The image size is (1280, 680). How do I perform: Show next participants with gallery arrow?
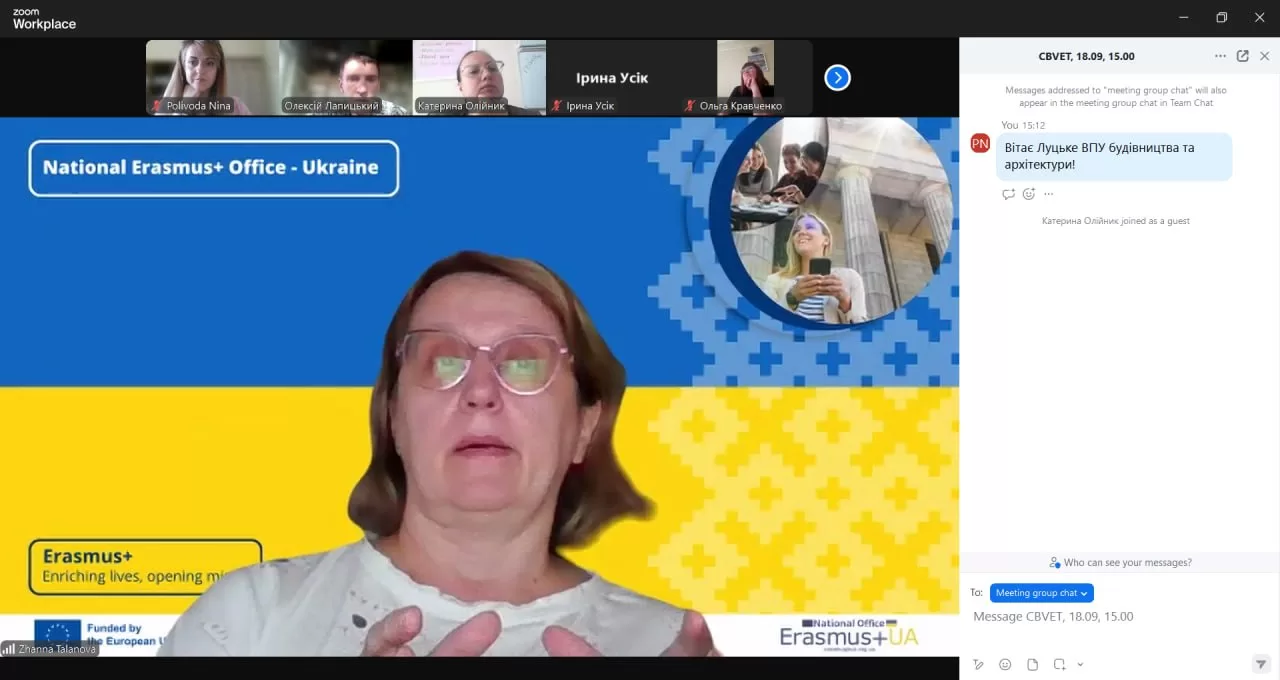point(837,77)
